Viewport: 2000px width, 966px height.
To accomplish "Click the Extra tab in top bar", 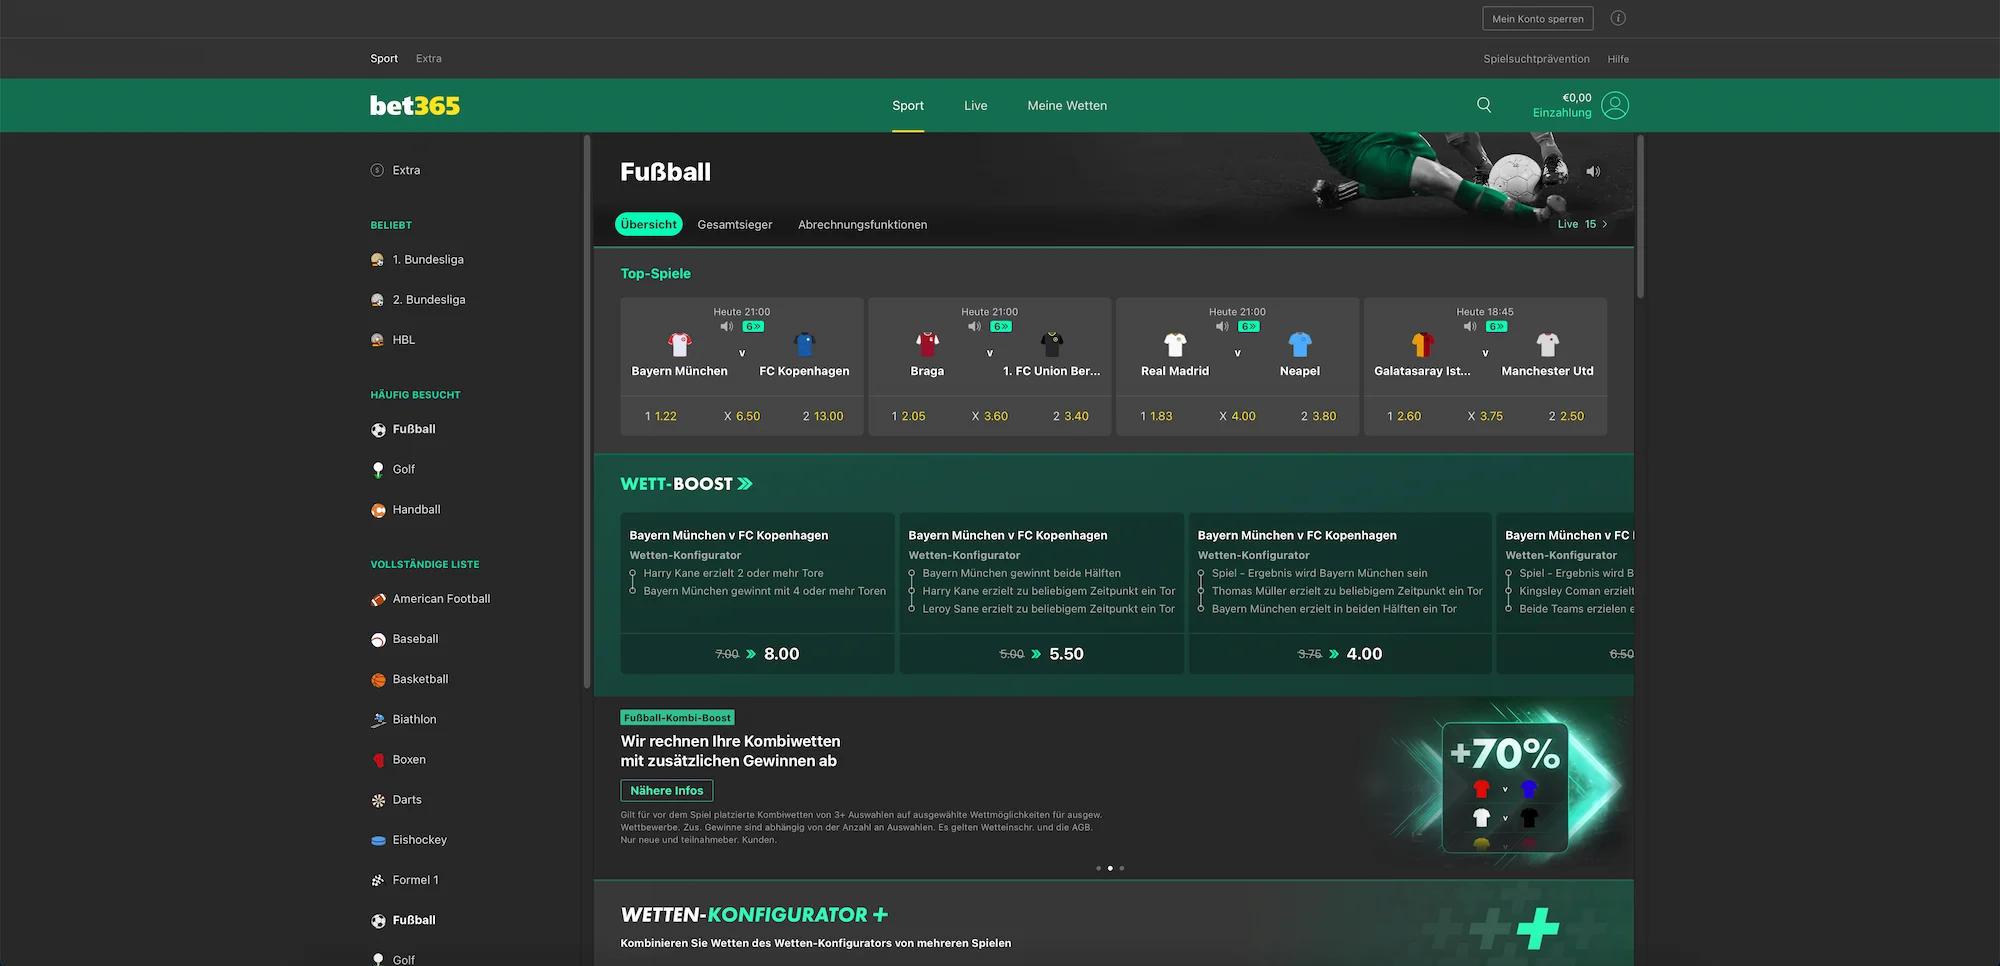I will [429, 58].
